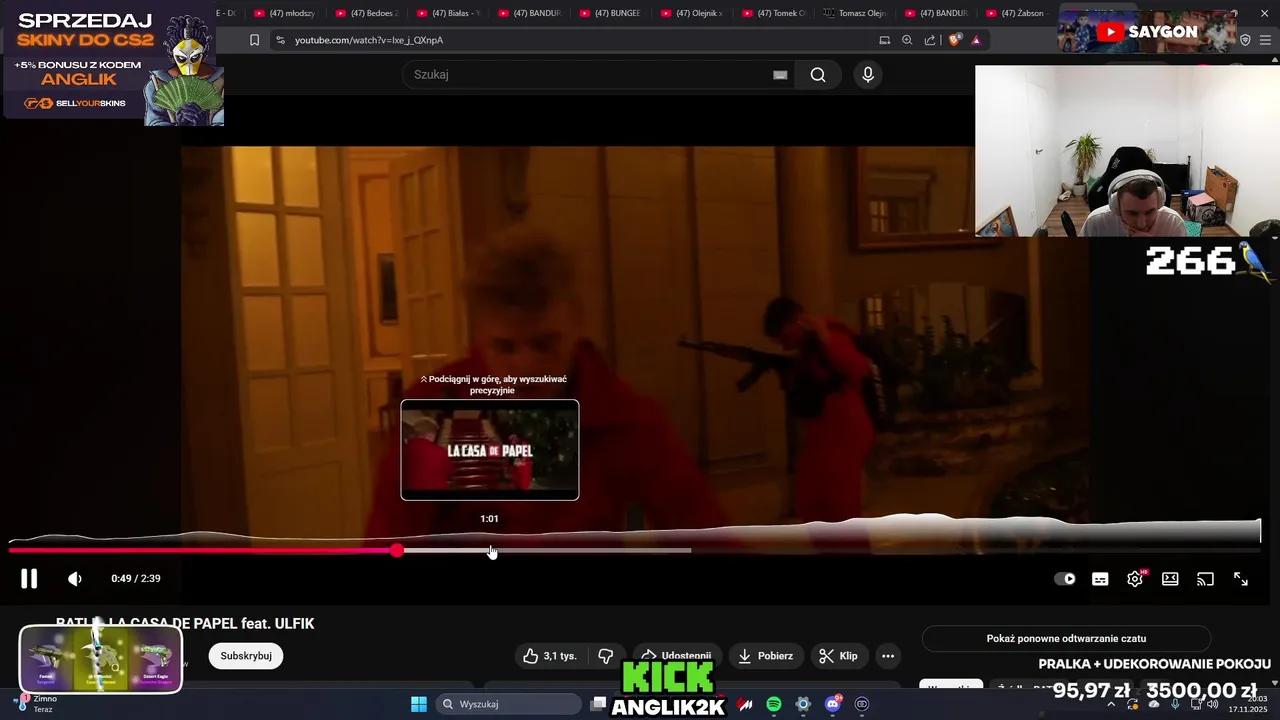Switch to the "(47) Tomek O" tab
This screenshot has width=1280, height=720.
[773, 13]
